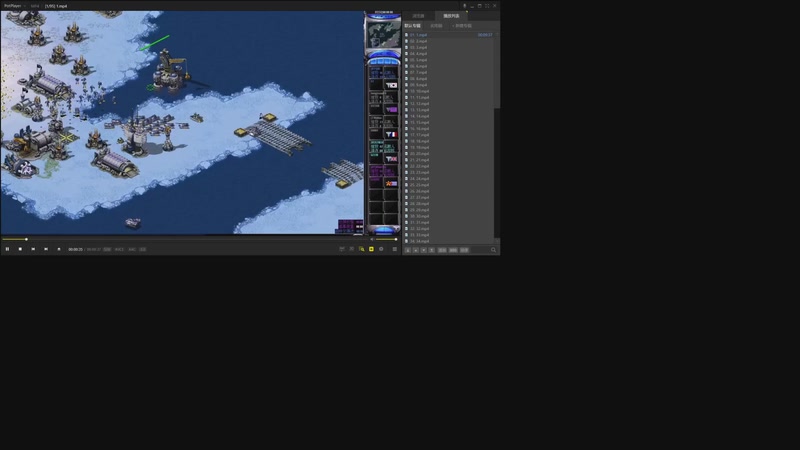Search the playlist with magnifier icon

[x=493, y=250]
